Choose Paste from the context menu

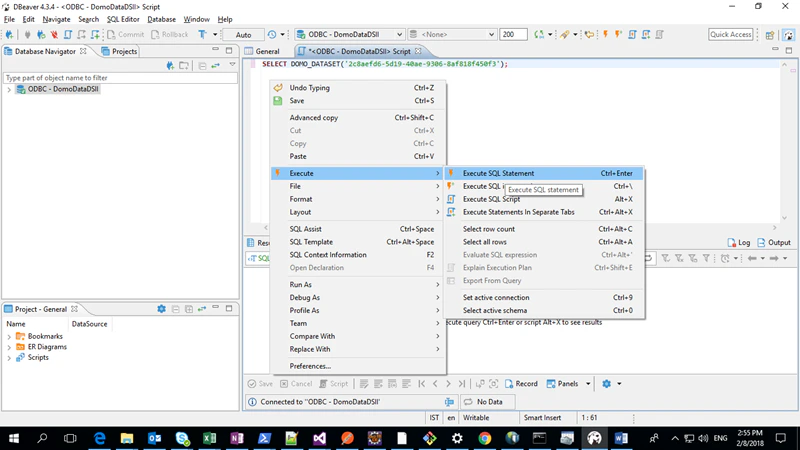coord(358,157)
